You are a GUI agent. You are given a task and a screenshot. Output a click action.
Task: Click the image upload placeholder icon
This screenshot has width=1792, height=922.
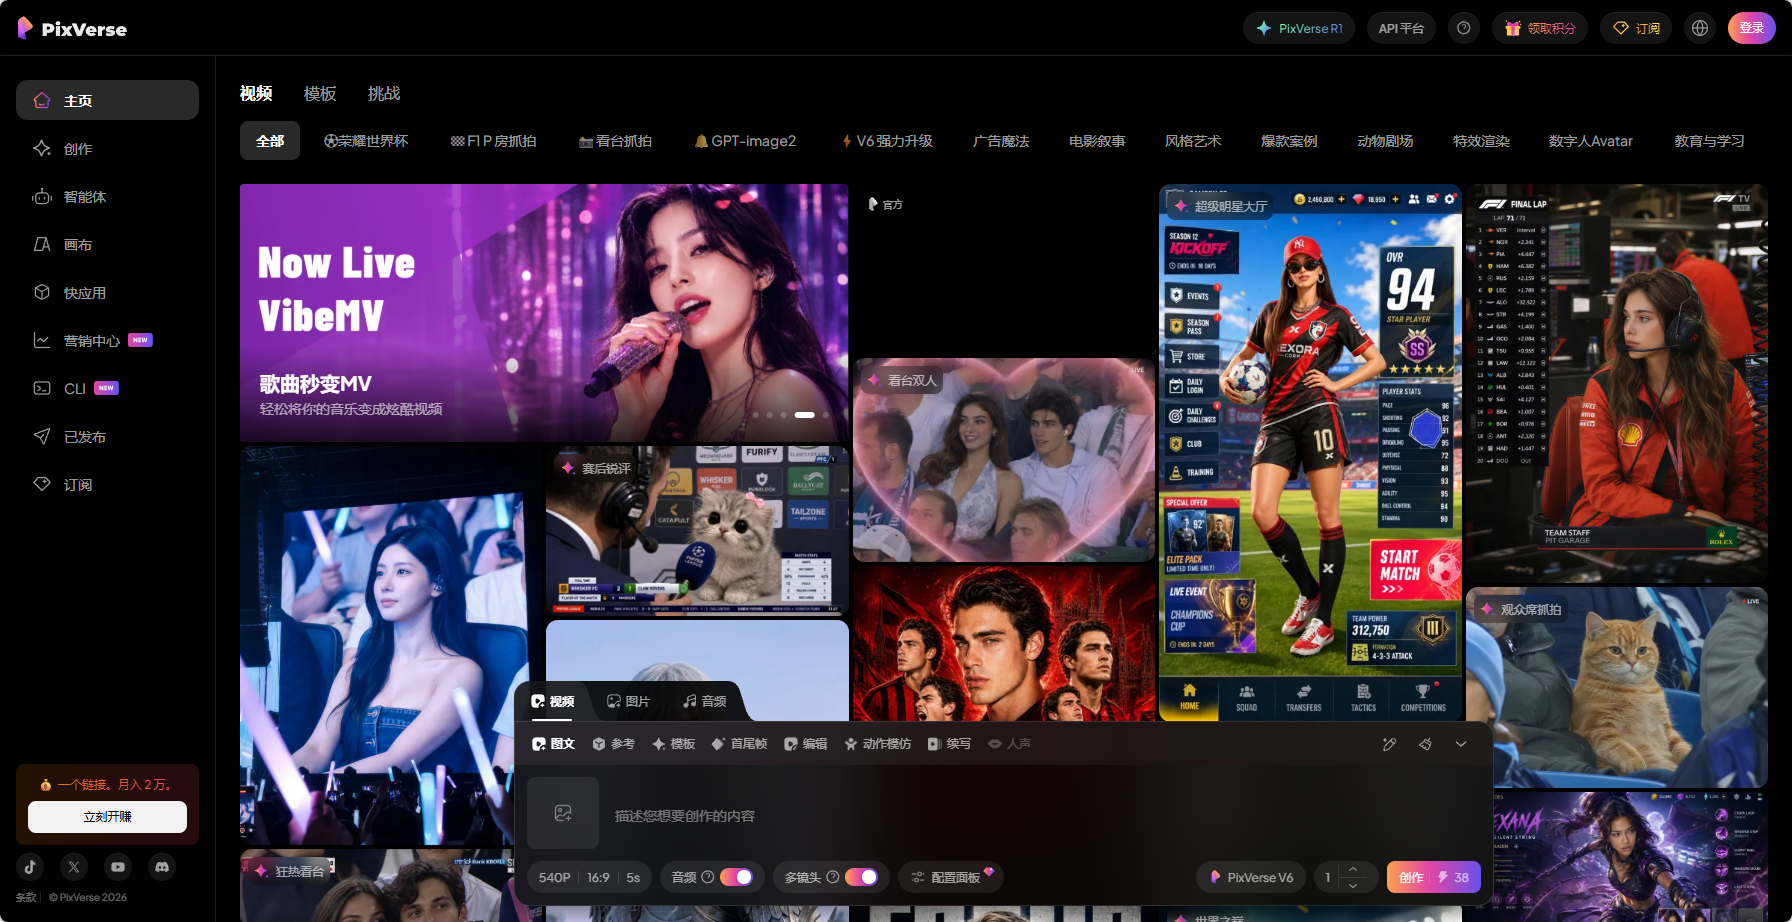(x=563, y=813)
